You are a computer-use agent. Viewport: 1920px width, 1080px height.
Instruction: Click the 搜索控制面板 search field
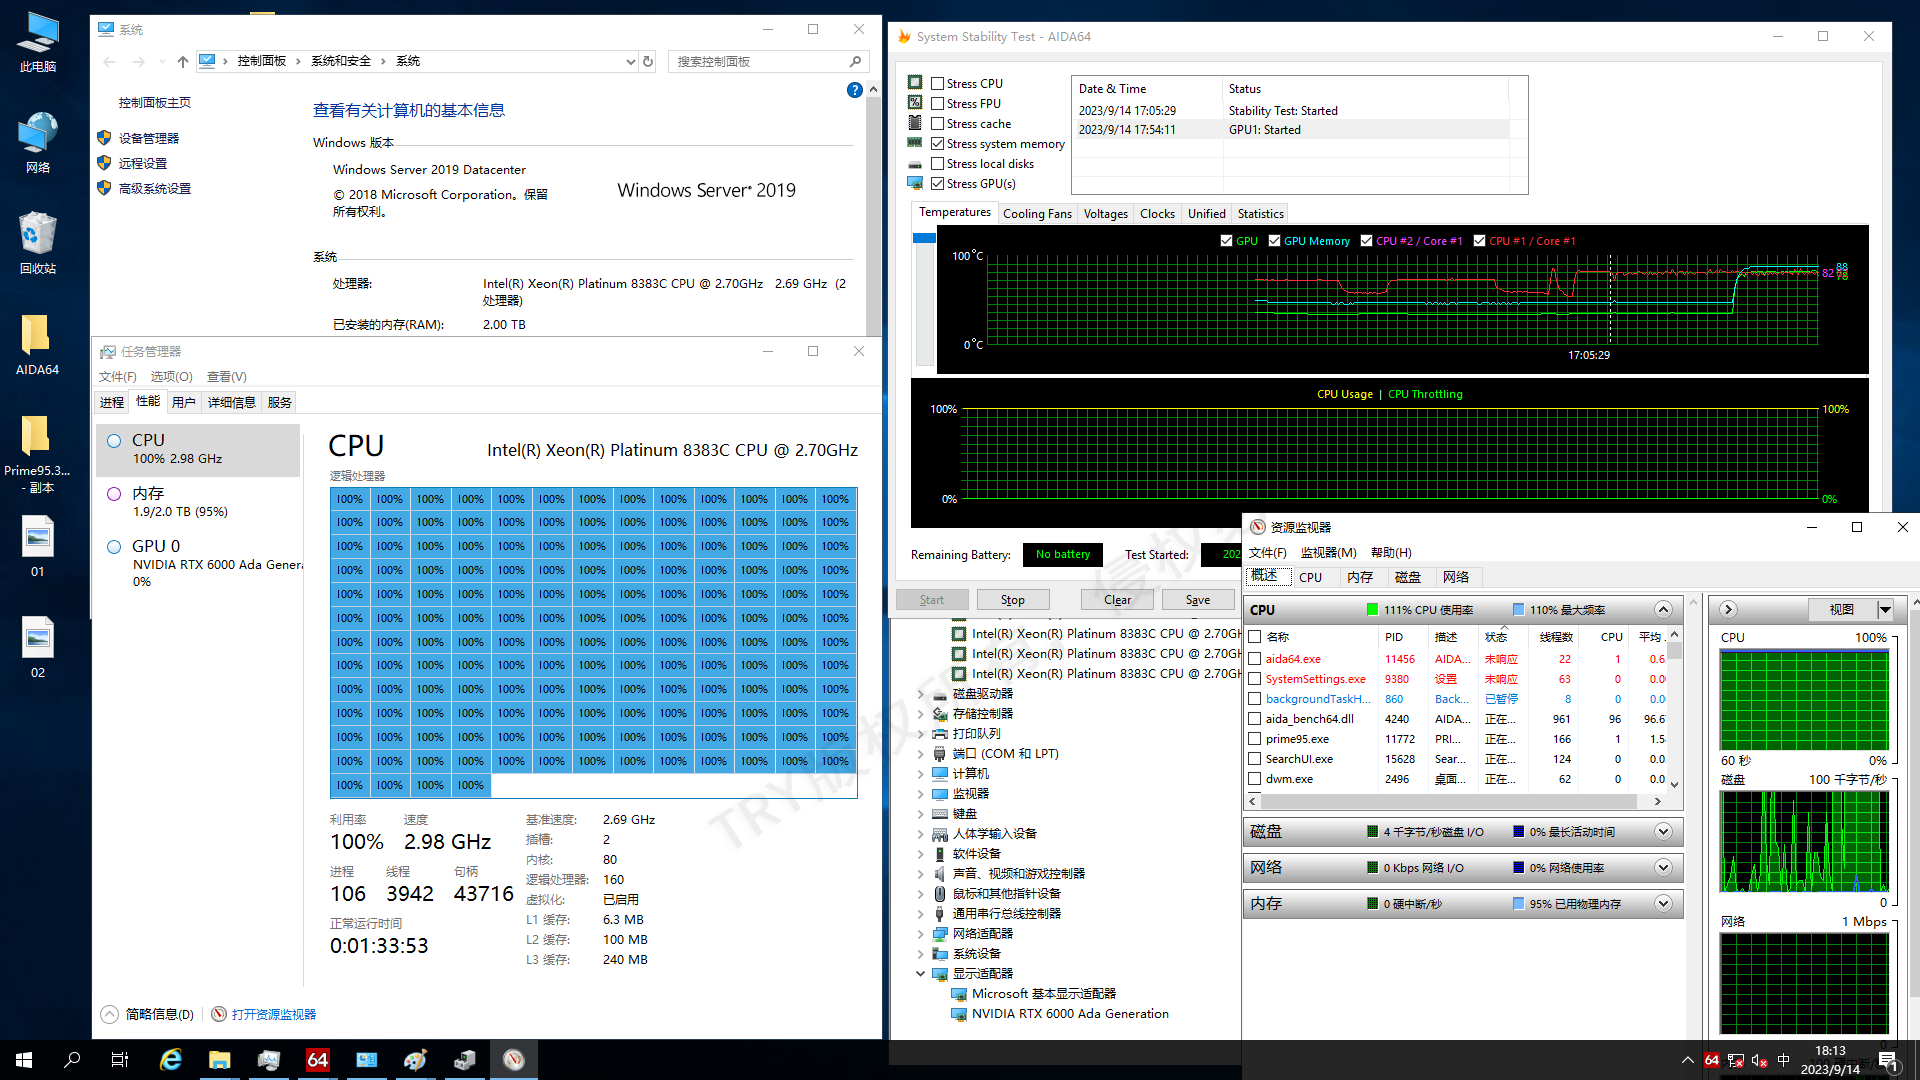point(760,62)
